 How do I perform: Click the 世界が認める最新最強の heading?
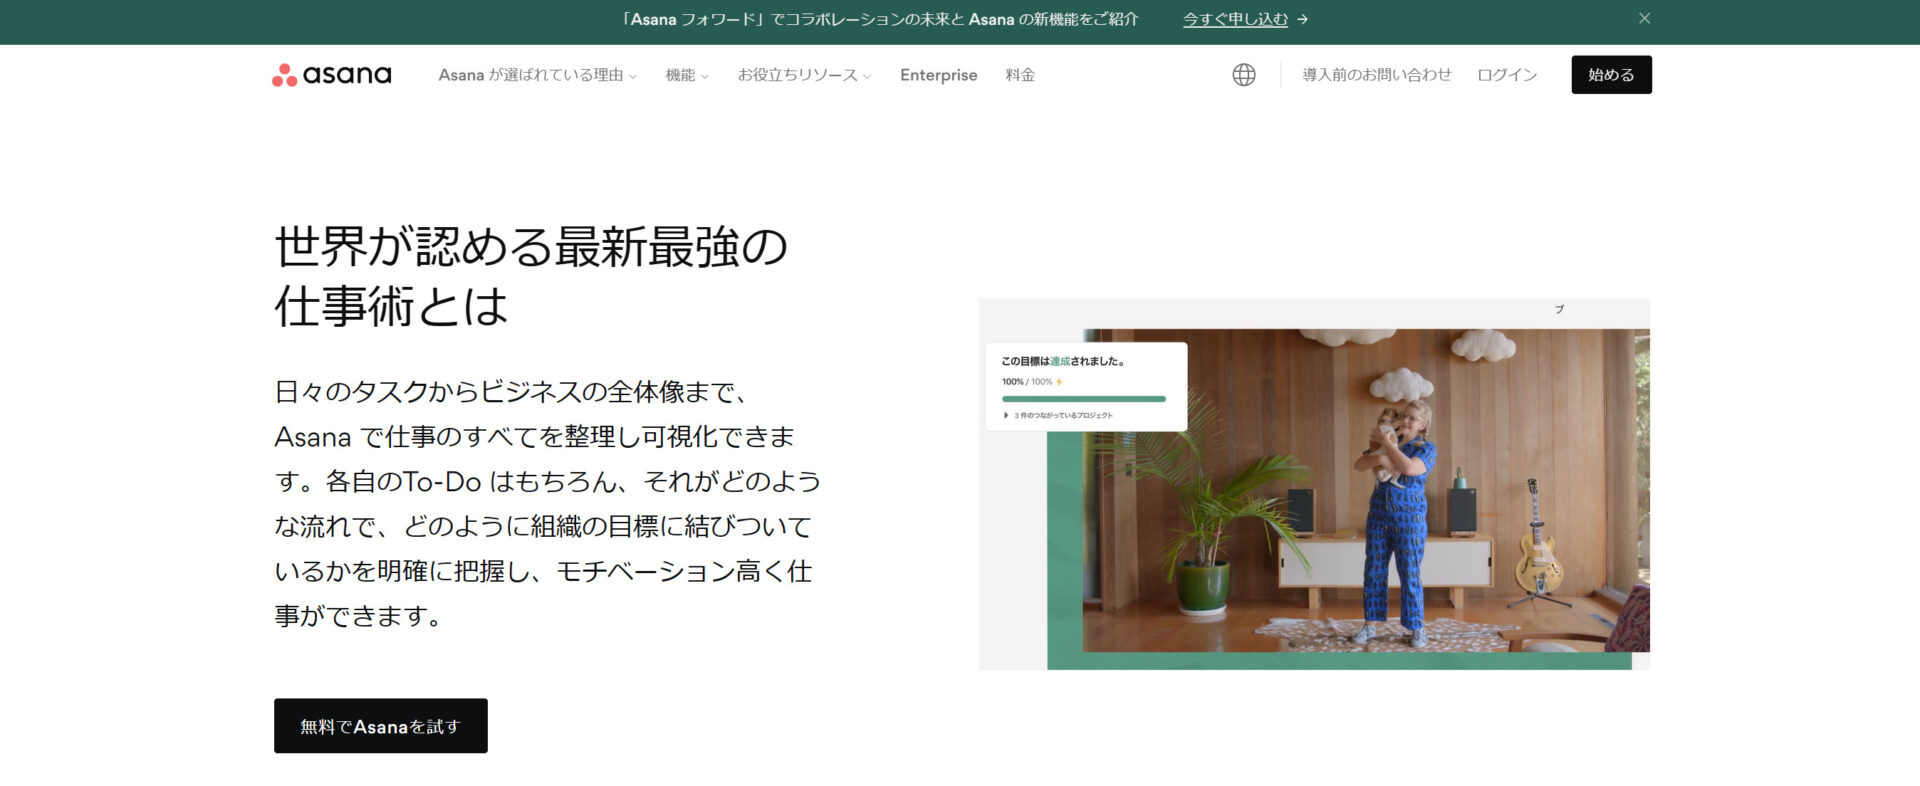531,247
